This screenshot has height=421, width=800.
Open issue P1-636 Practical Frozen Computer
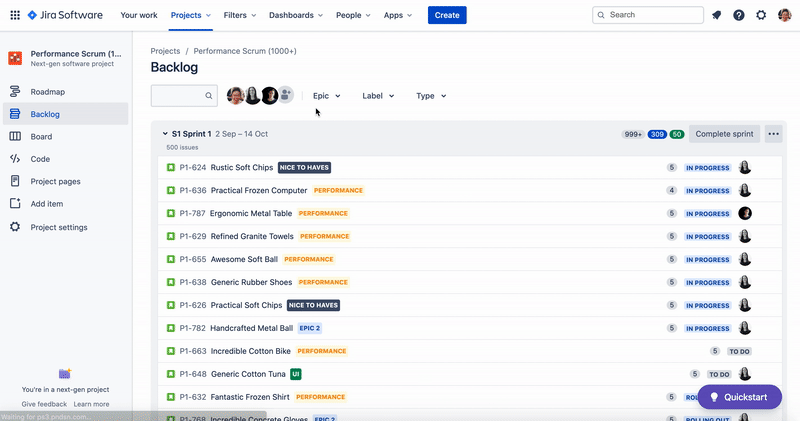coord(259,190)
